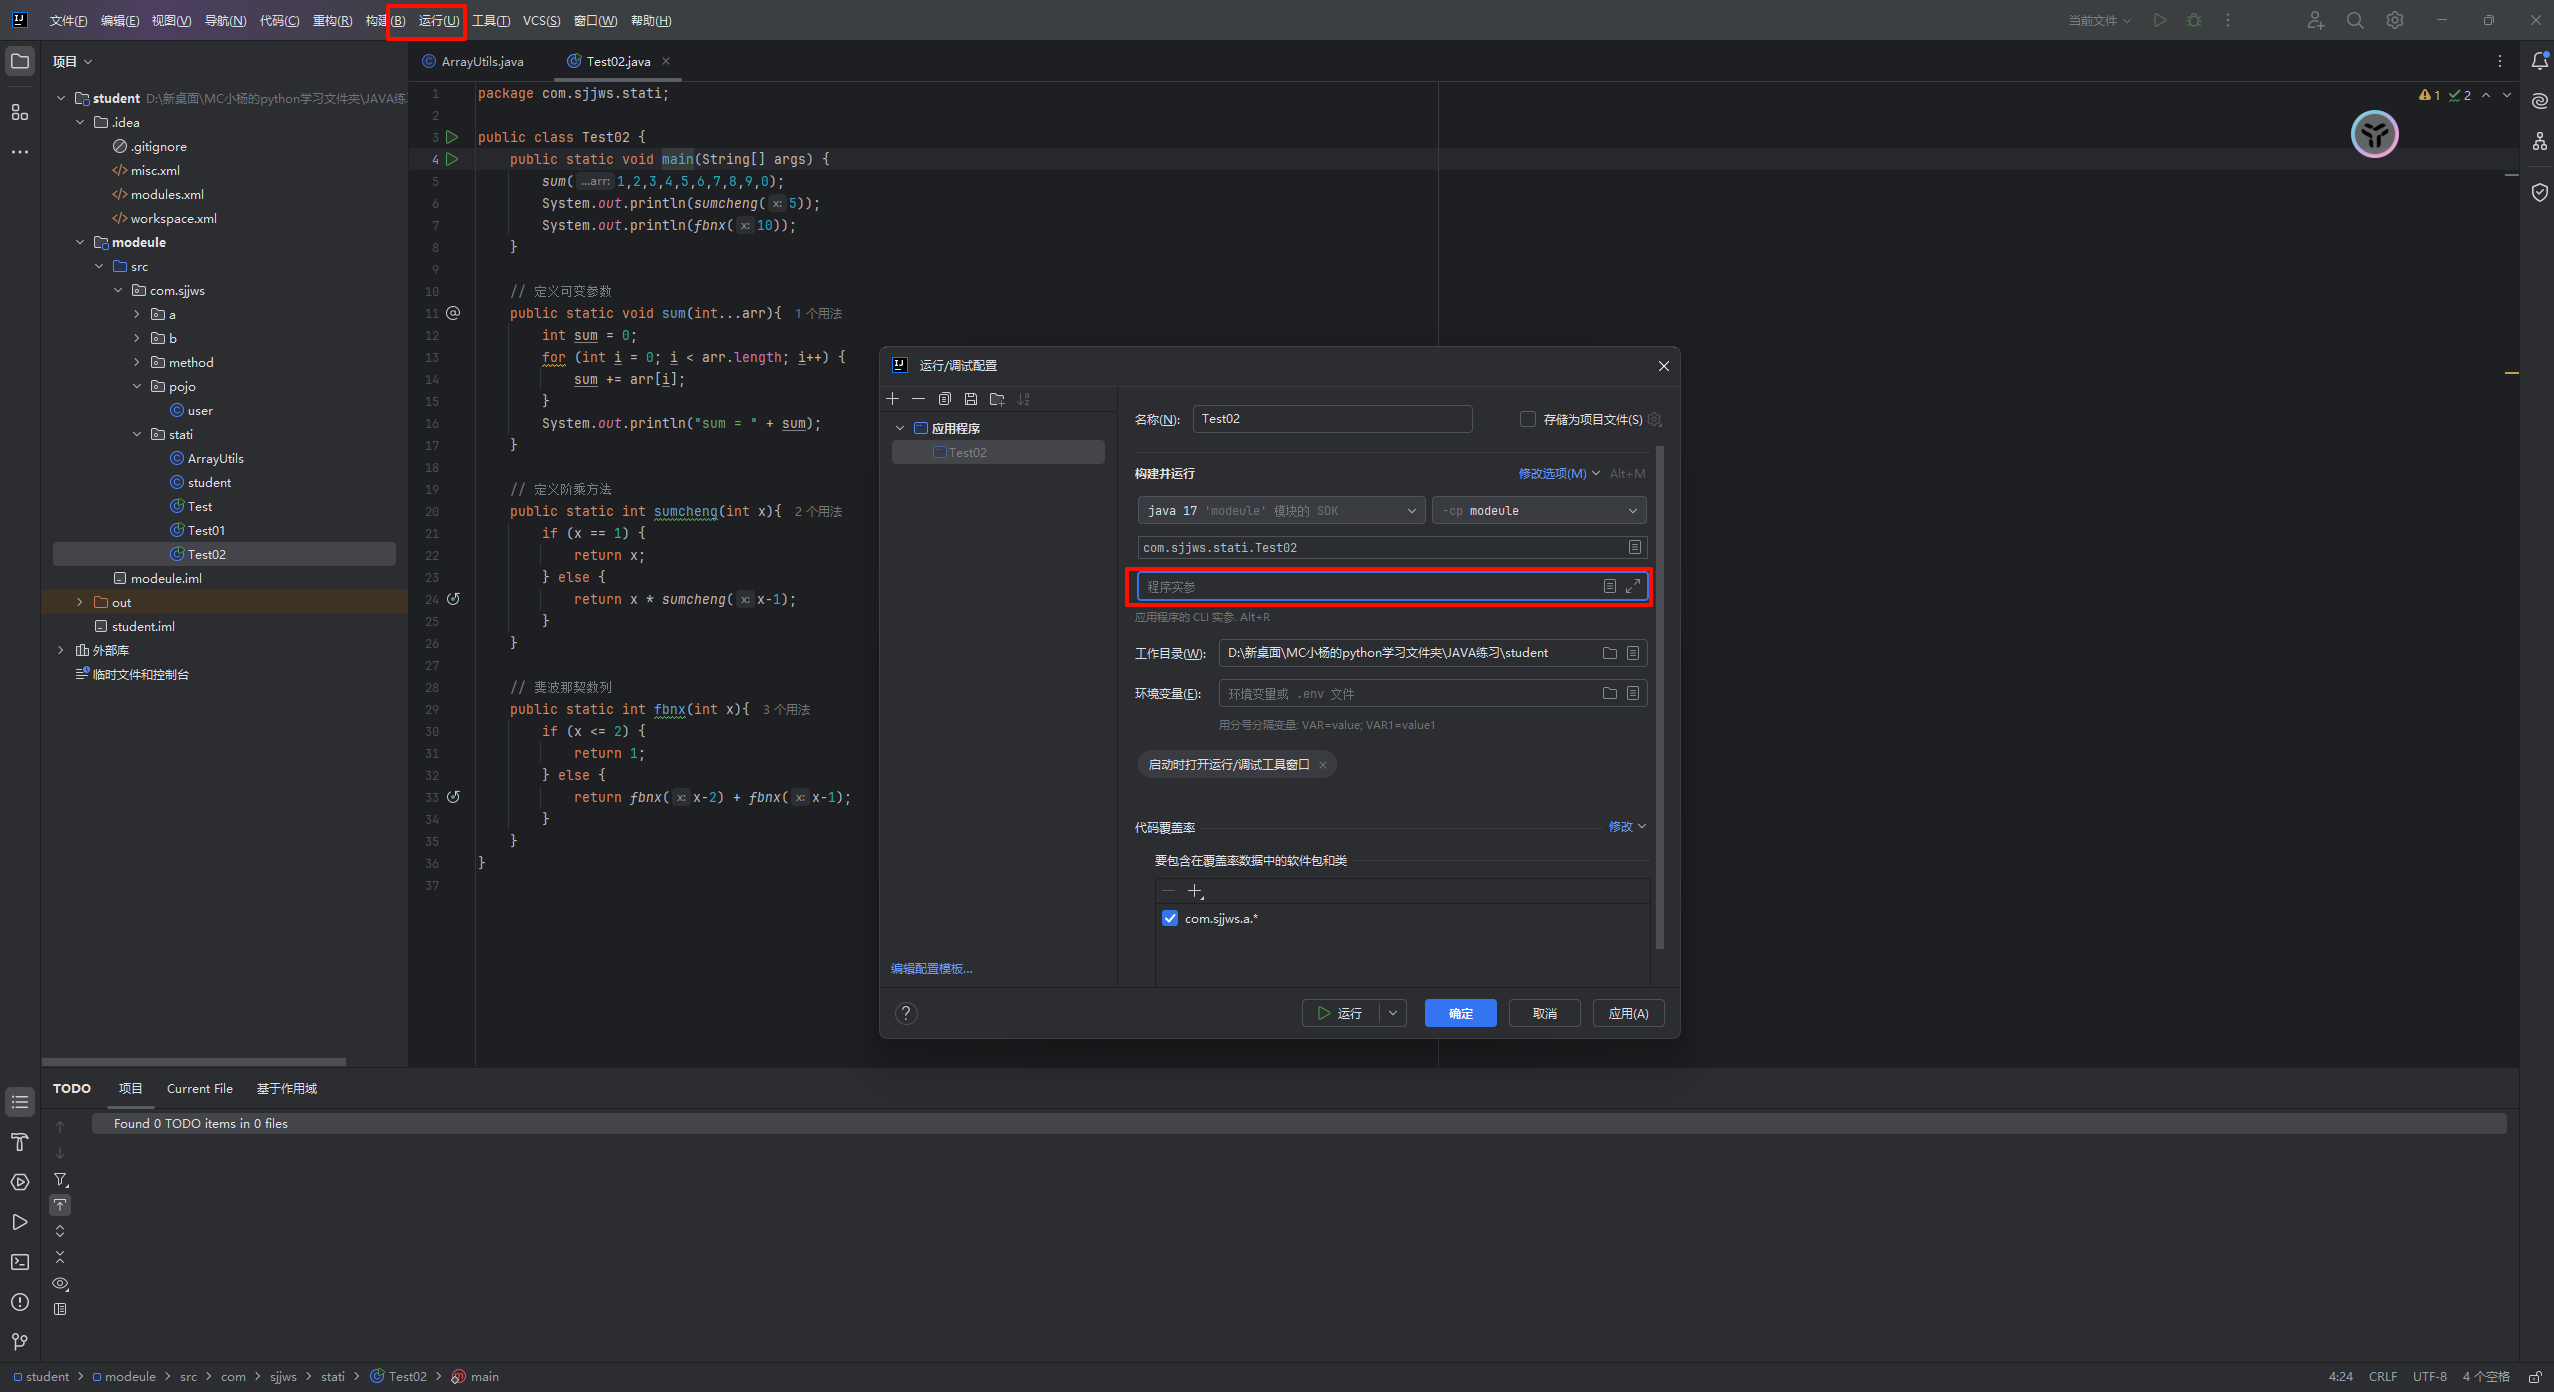2554x1392 pixels.
Task: Open the -cp modeule classpath dropdown
Action: pyautogui.click(x=1539, y=511)
